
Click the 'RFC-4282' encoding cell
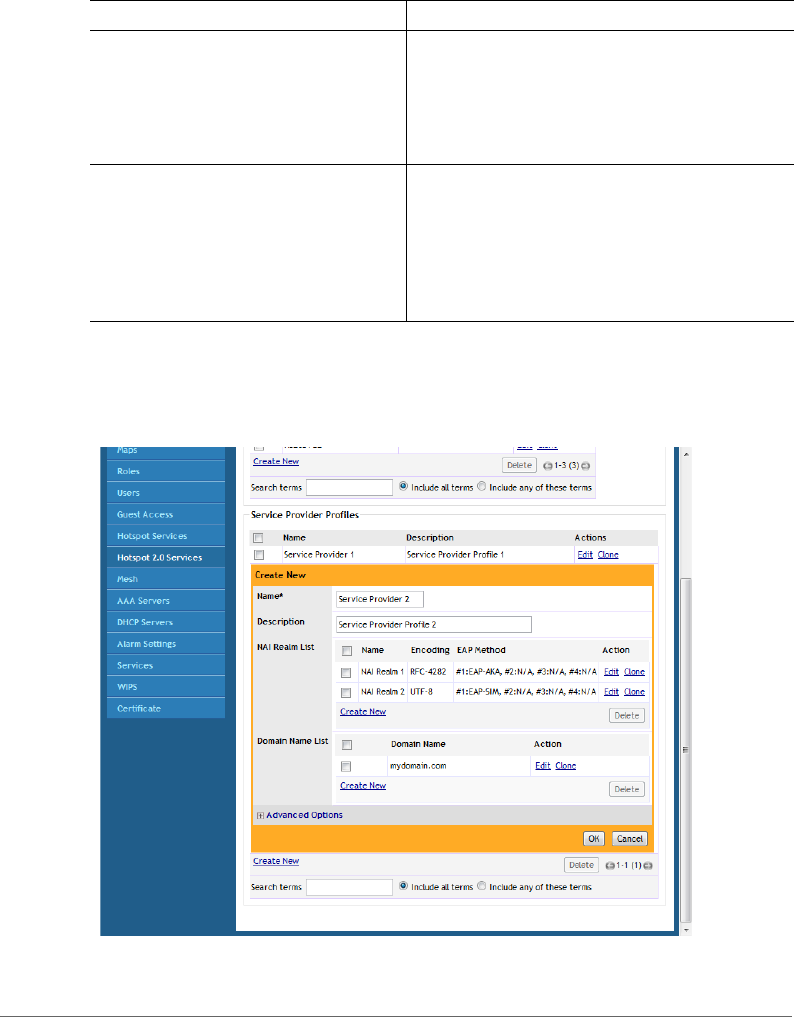(428, 672)
